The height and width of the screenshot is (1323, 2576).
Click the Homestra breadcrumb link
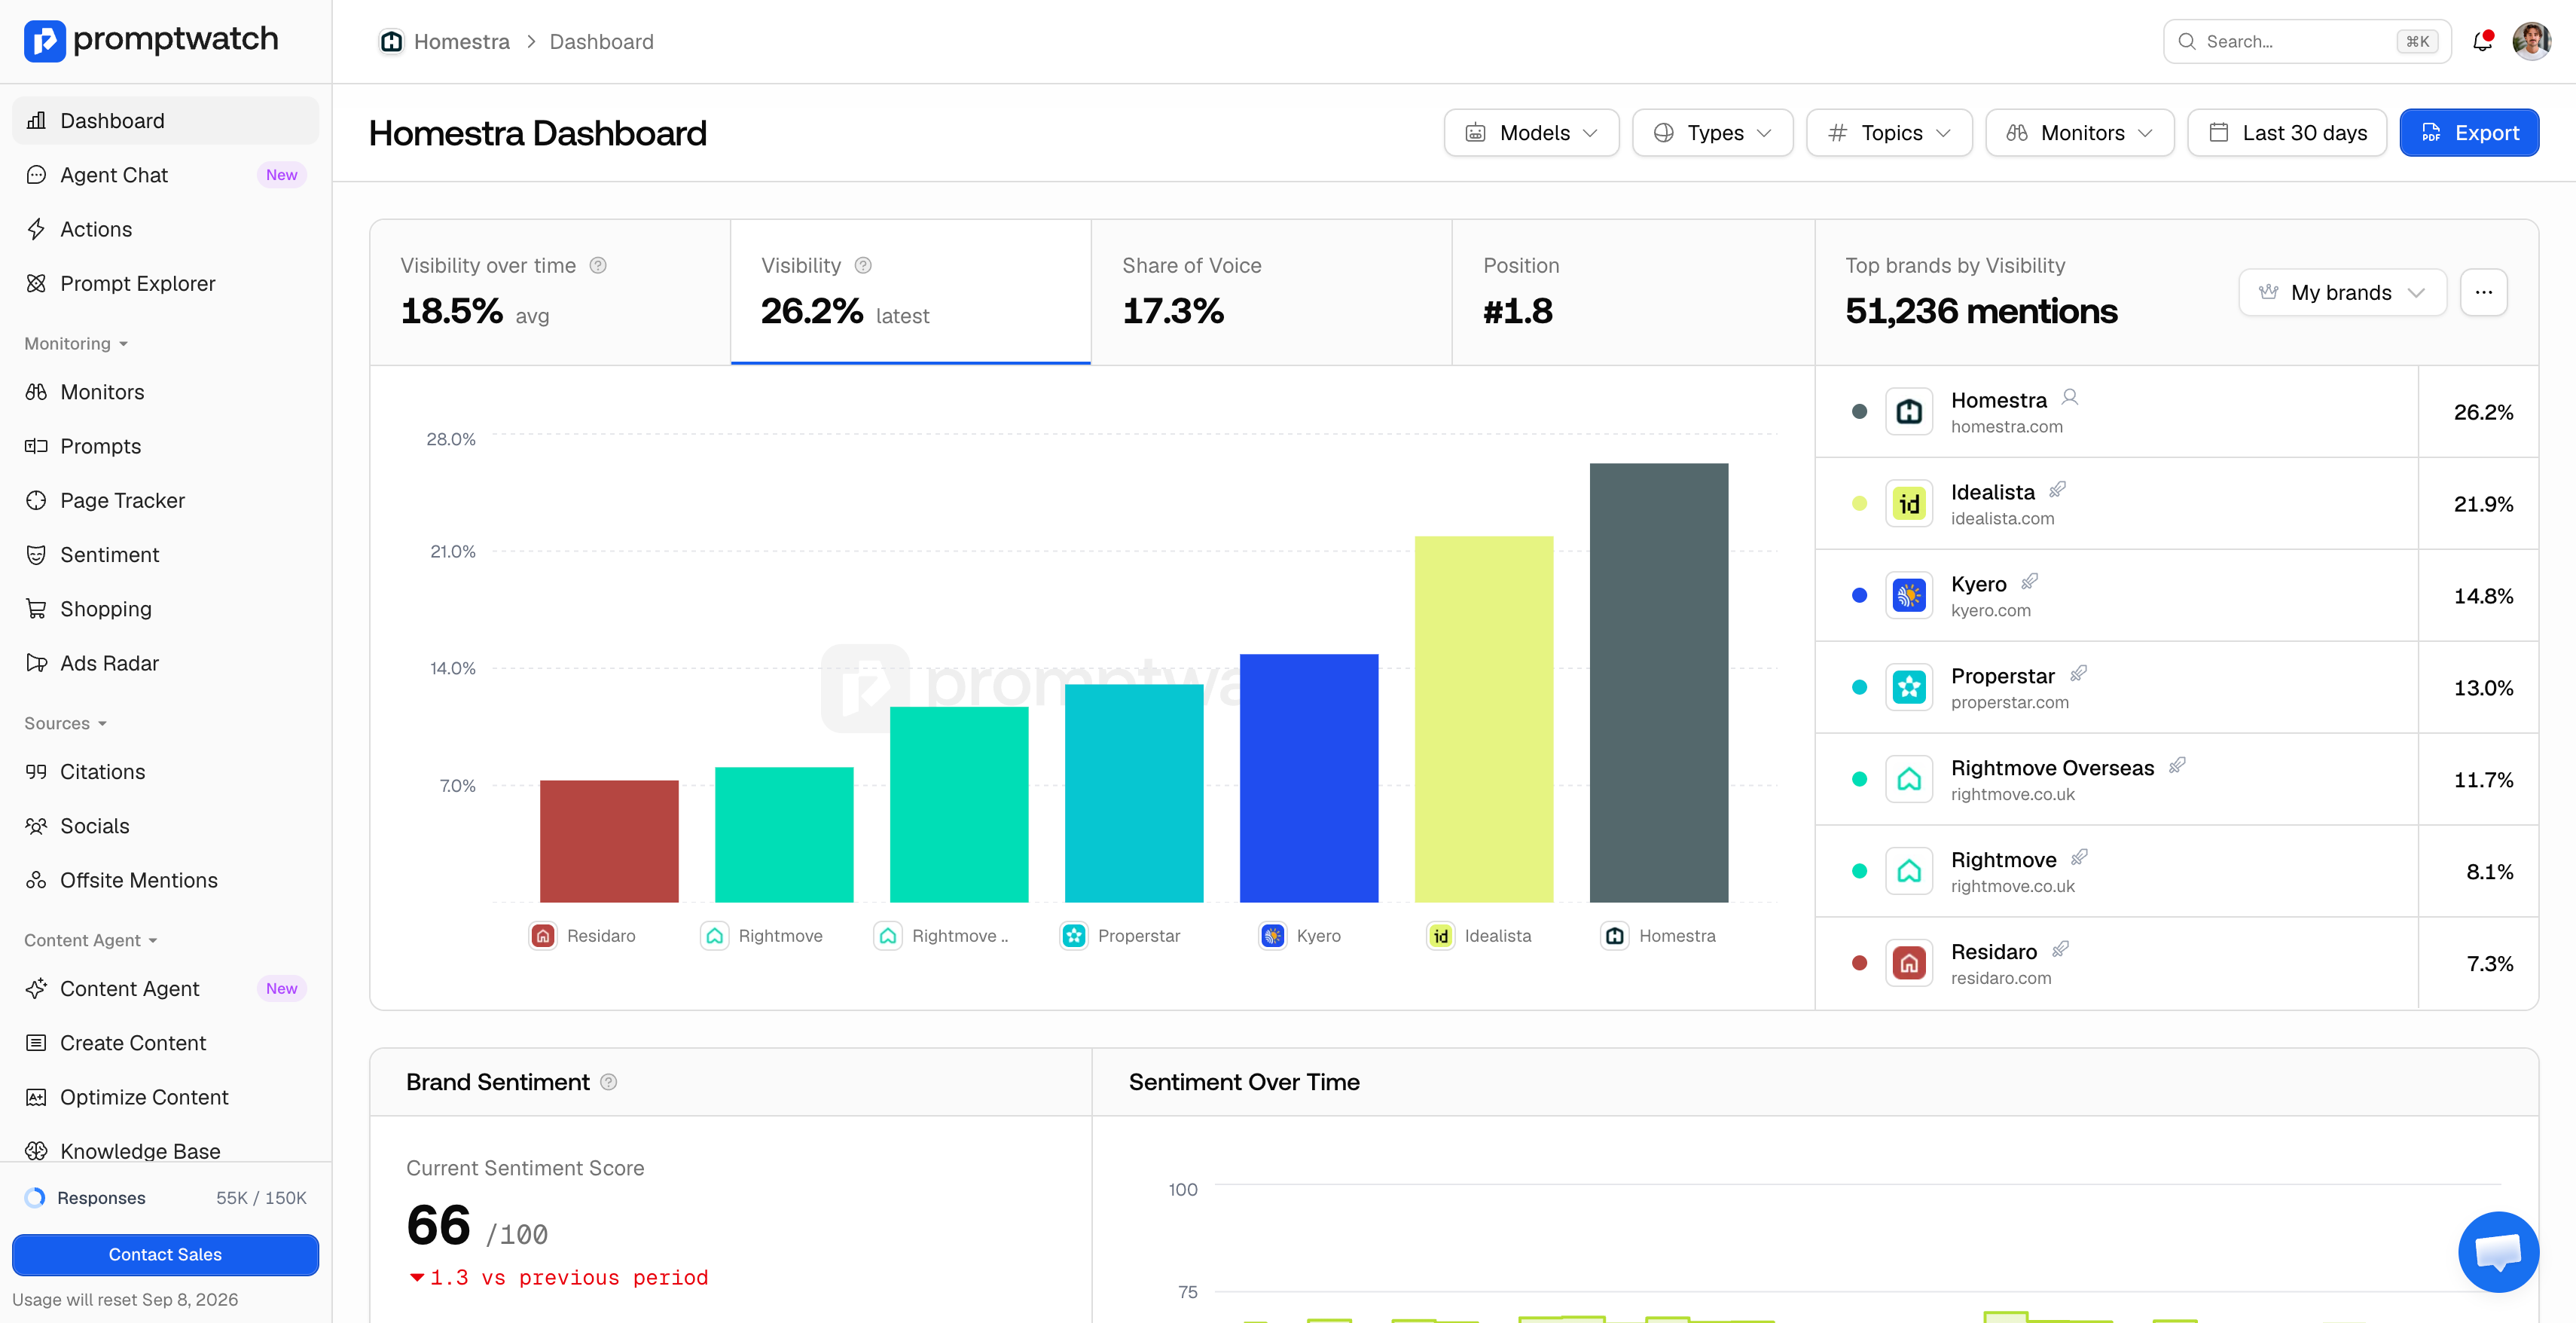pos(461,41)
